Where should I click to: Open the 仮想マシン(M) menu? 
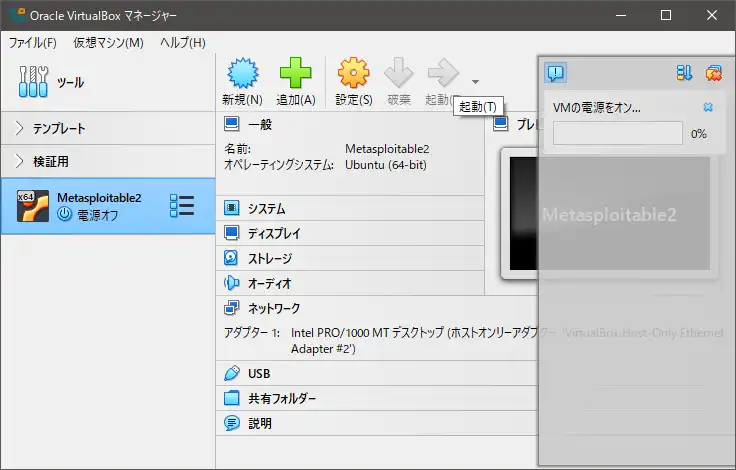(108, 43)
